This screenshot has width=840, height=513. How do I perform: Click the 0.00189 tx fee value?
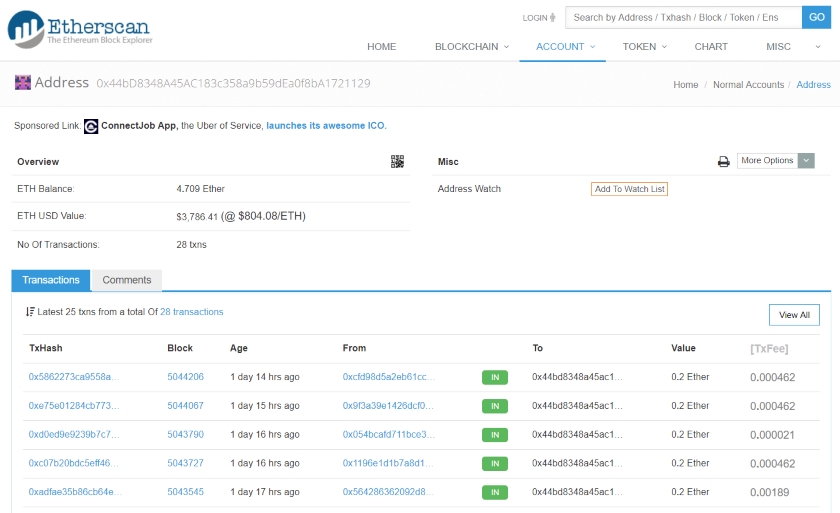pyautogui.click(x=769, y=492)
